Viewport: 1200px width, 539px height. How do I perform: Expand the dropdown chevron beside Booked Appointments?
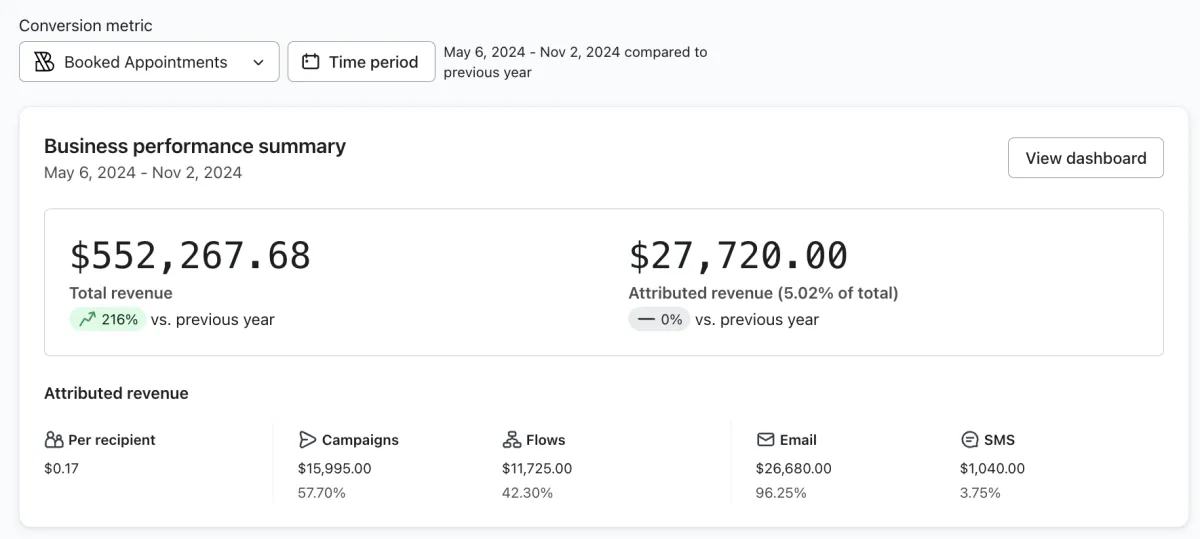coord(259,62)
